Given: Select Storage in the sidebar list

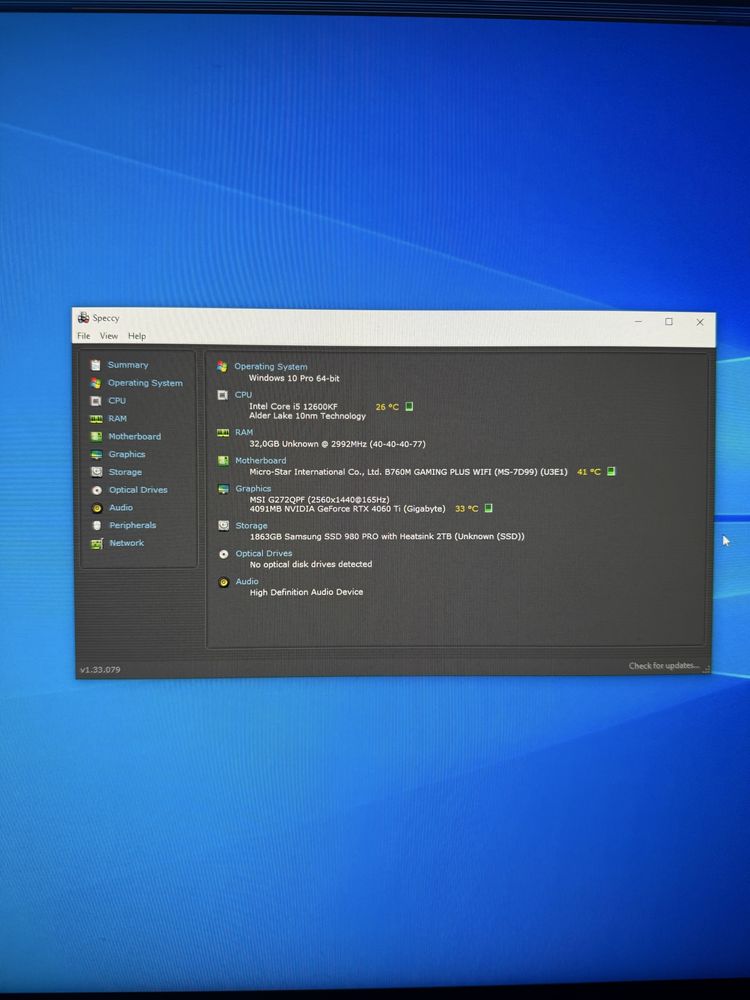Looking at the screenshot, I should [125, 472].
